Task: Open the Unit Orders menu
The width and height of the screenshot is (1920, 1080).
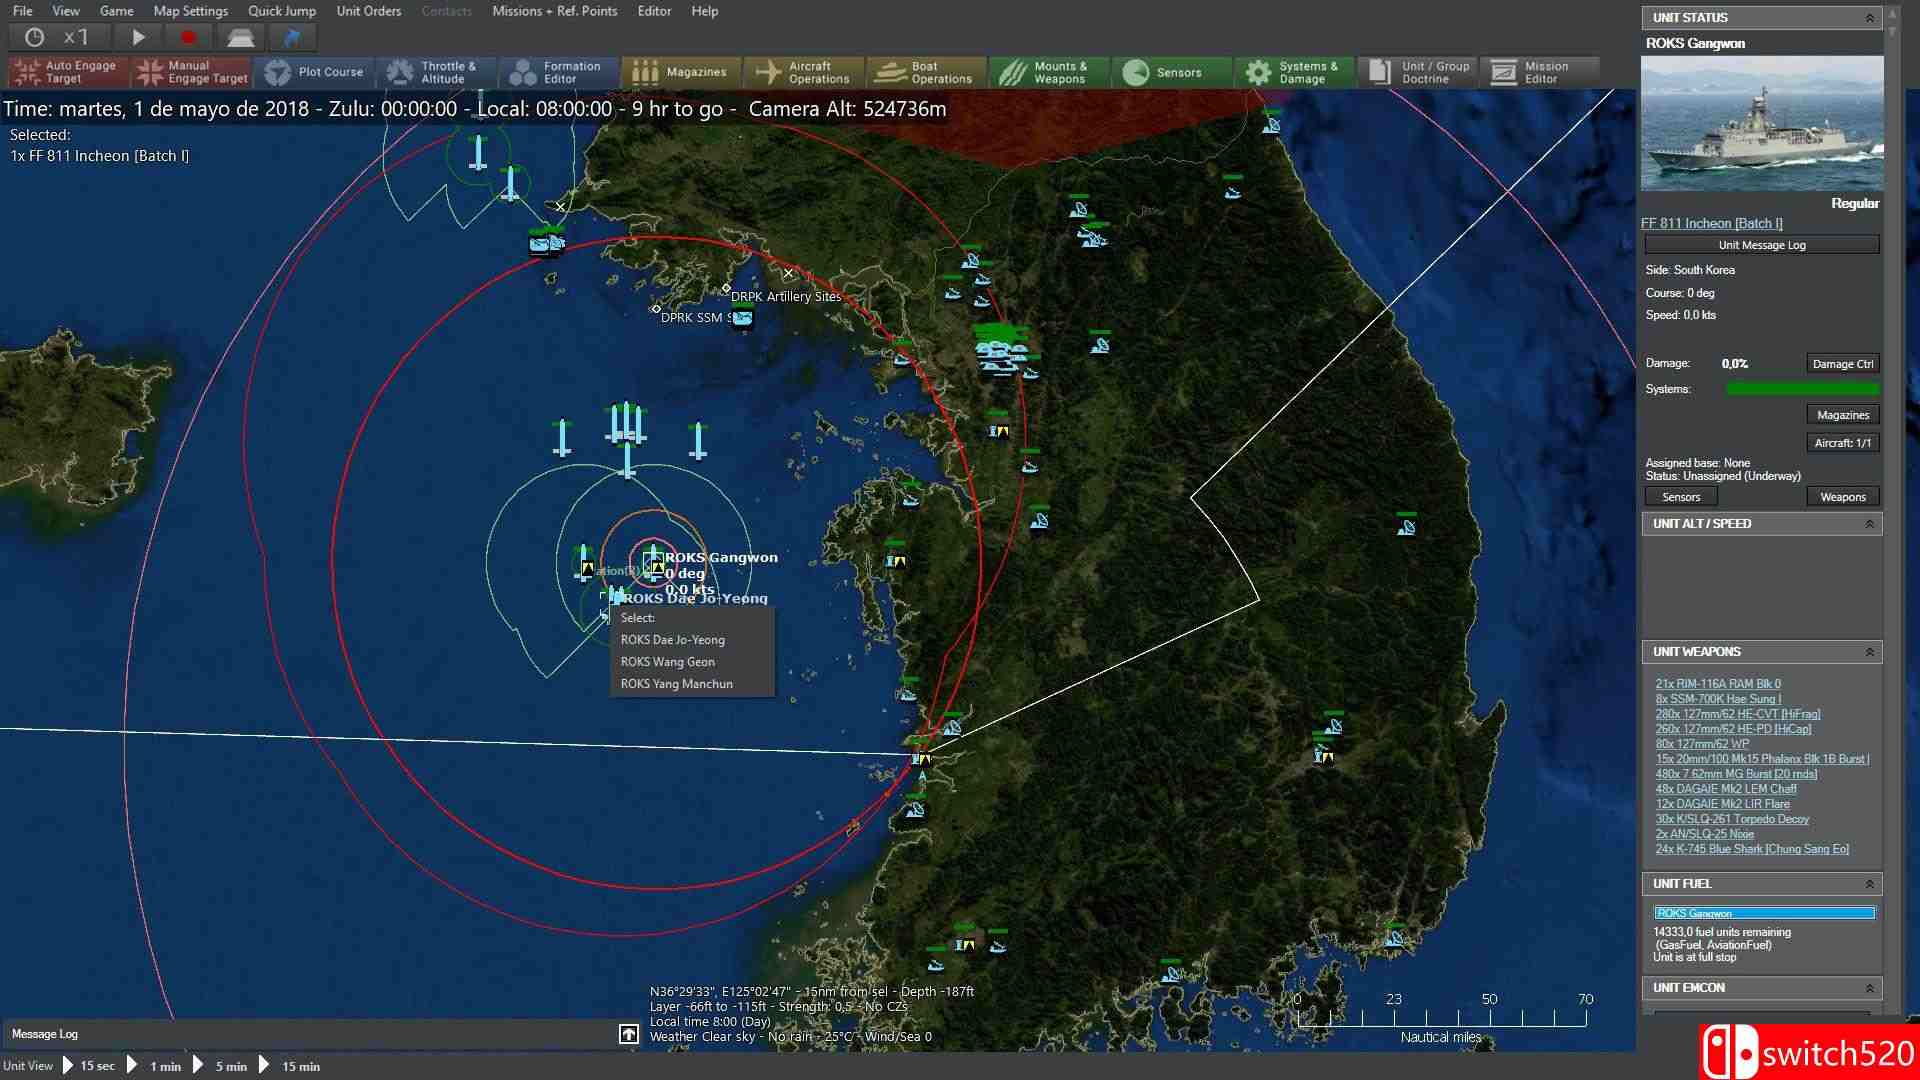Action: pyautogui.click(x=369, y=11)
